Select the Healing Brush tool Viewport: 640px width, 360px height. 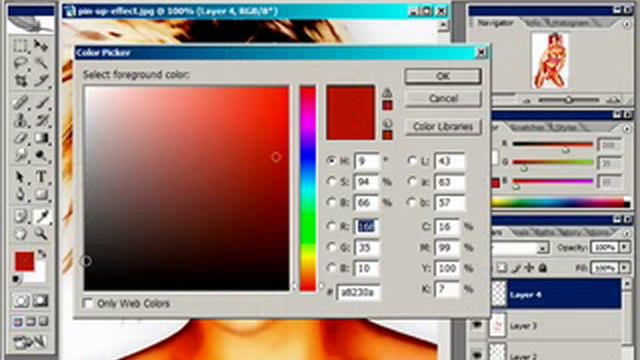pos(20,102)
